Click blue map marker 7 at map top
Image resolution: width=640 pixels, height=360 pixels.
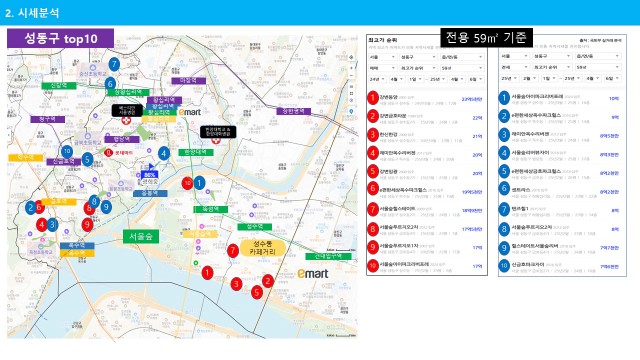pos(114,64)
